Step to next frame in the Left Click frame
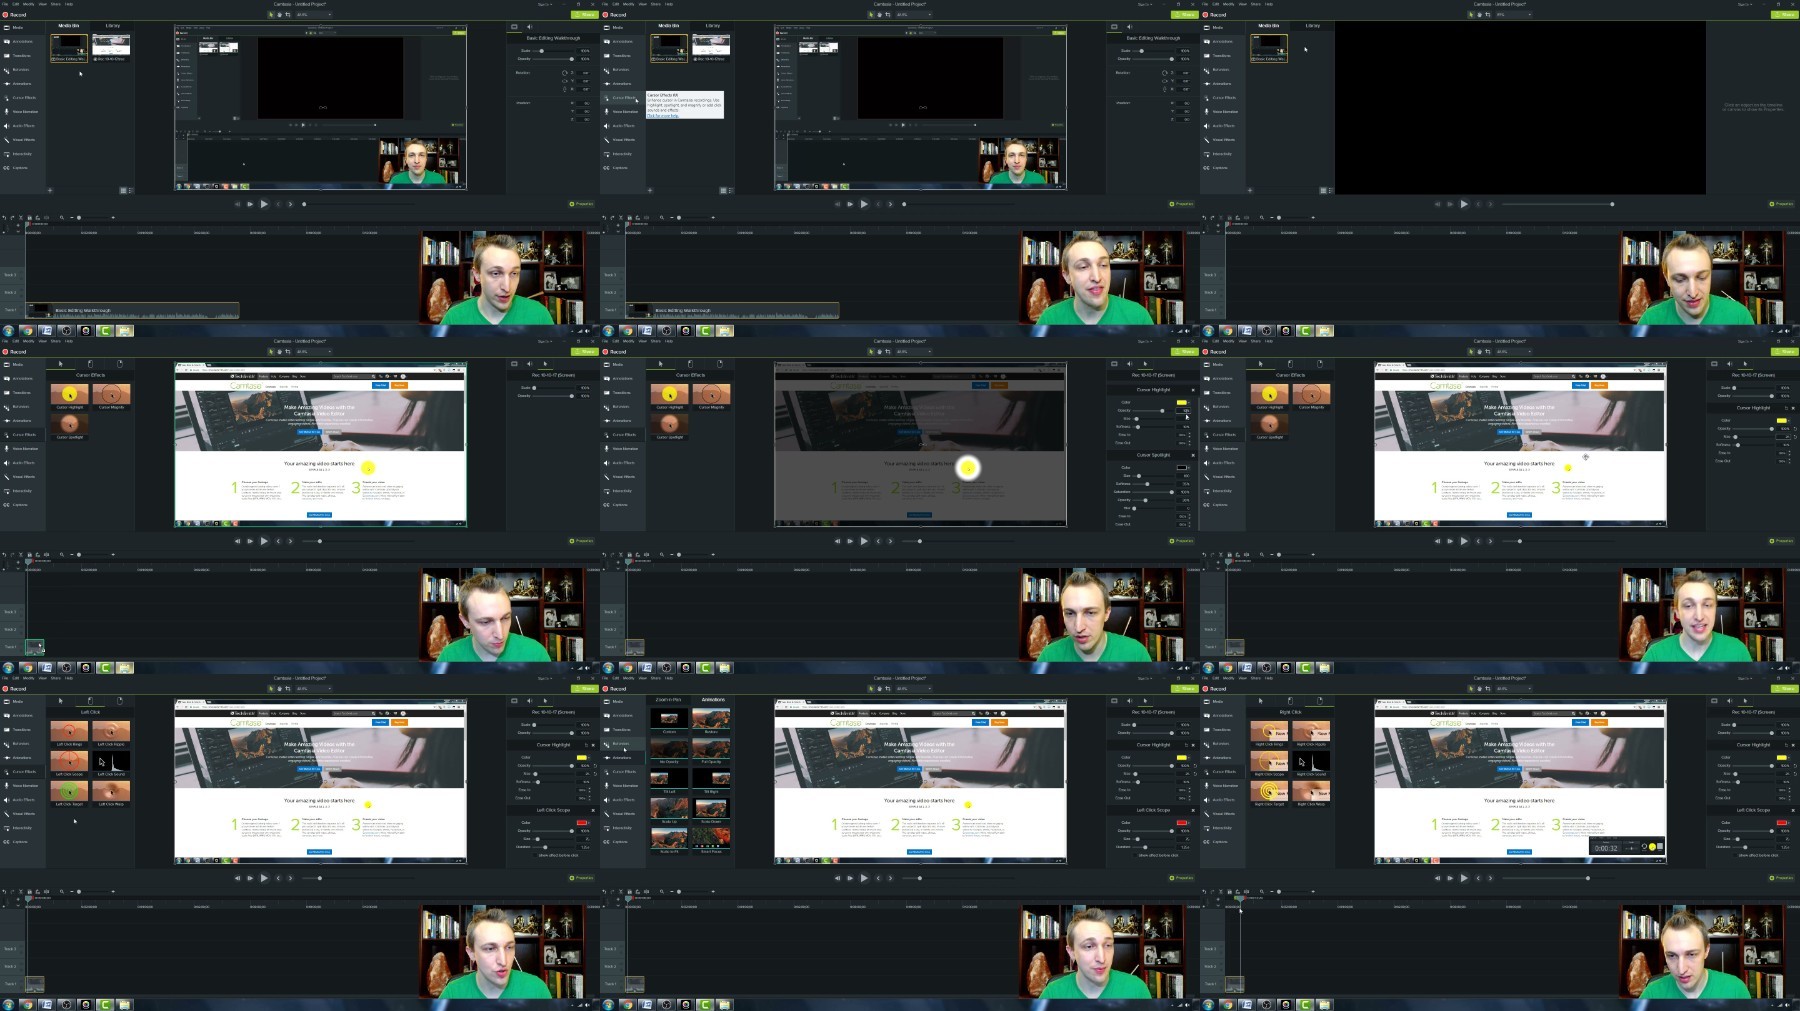Image resolution: width=1800 pixels, height=1011 pixels. coord(250,878)
